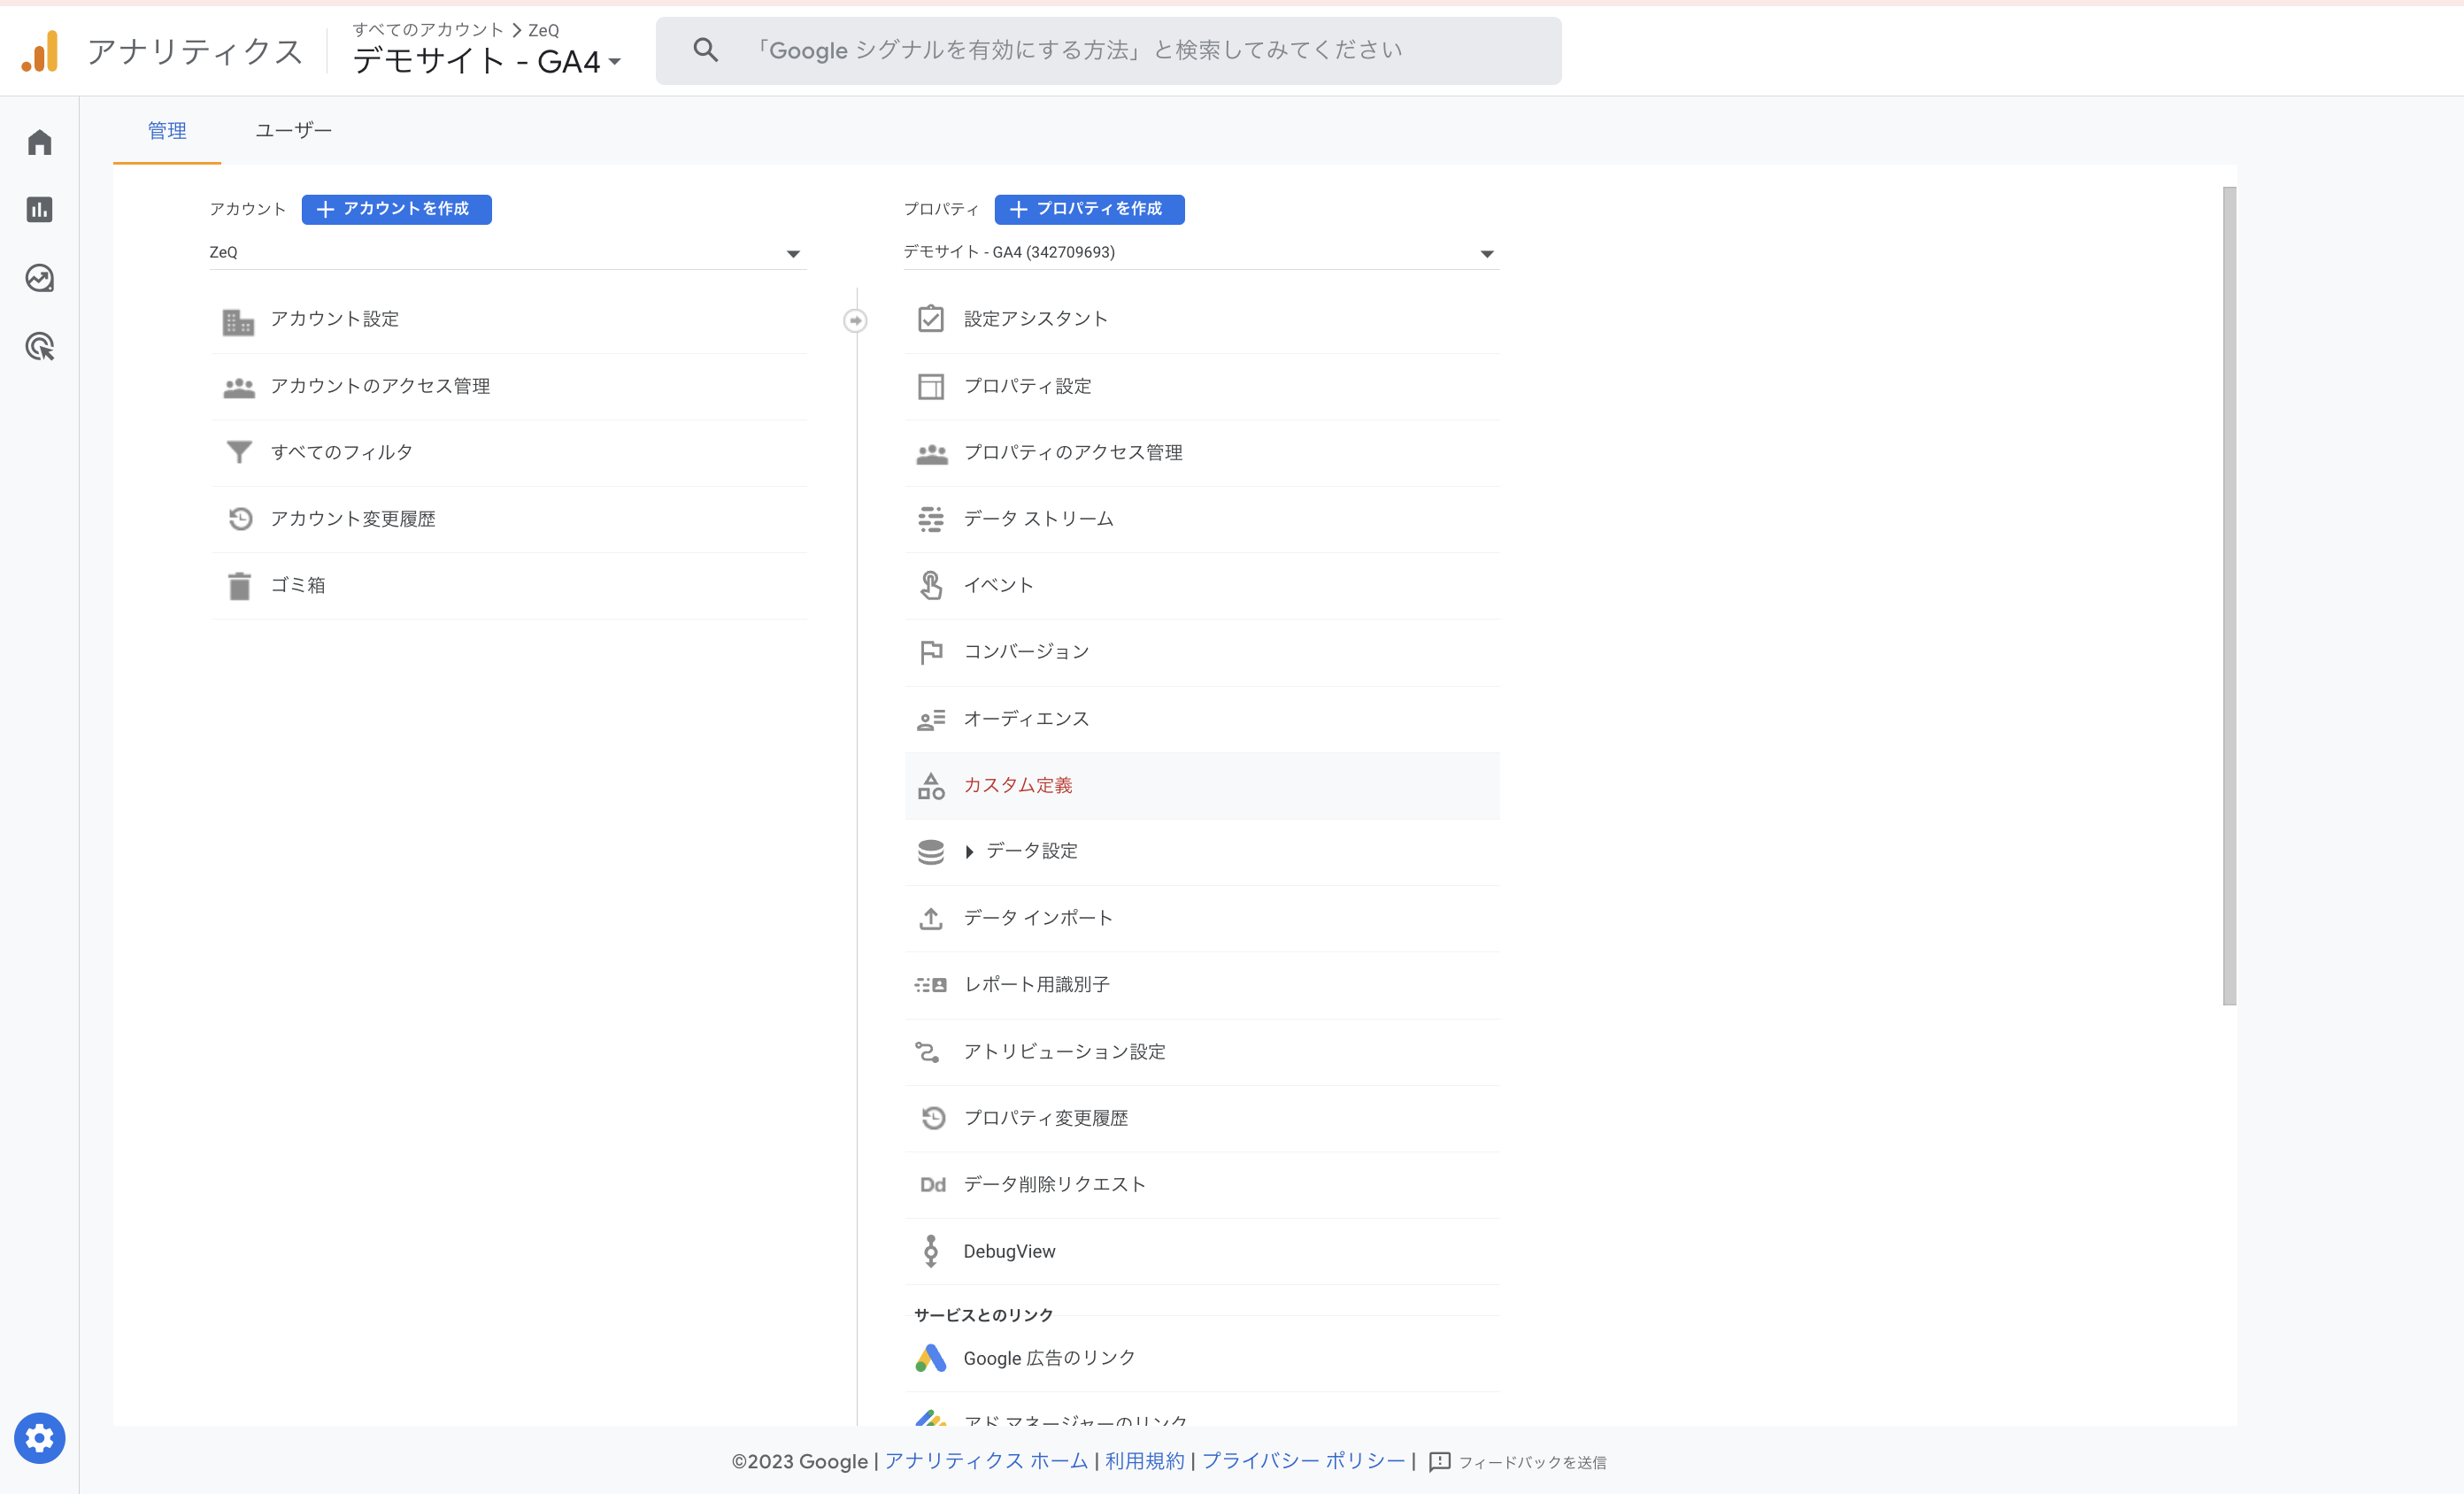This screenshot has height=1494, width=2464.
Task: Select the イベント row text
Action: click(x=998, y=586)
